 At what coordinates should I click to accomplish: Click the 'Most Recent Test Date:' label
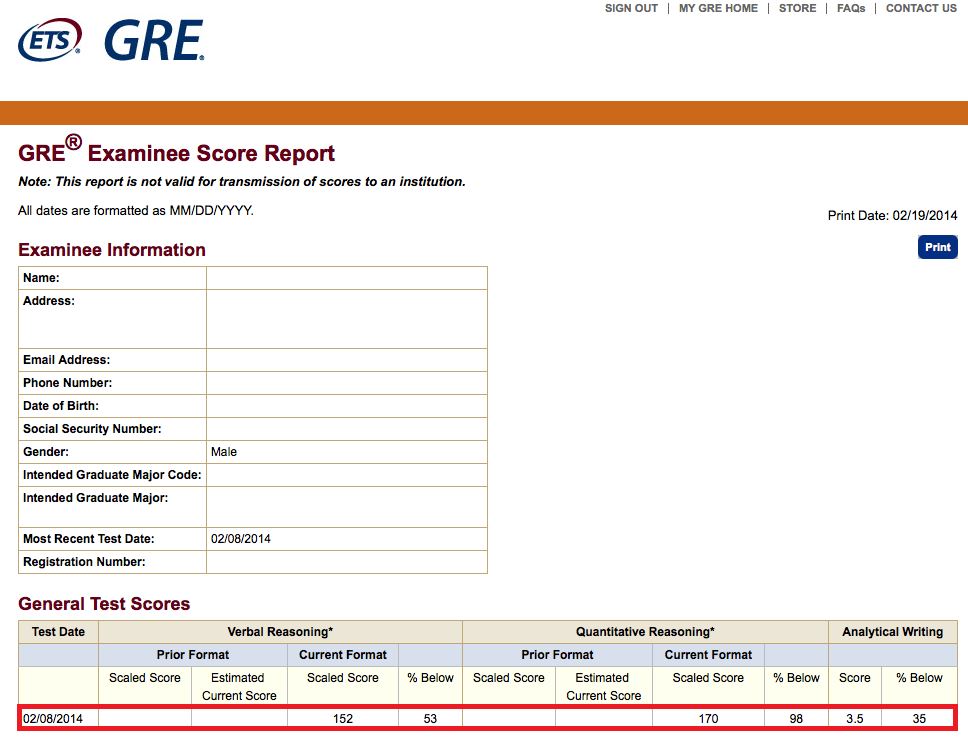(x=89, y=539)
